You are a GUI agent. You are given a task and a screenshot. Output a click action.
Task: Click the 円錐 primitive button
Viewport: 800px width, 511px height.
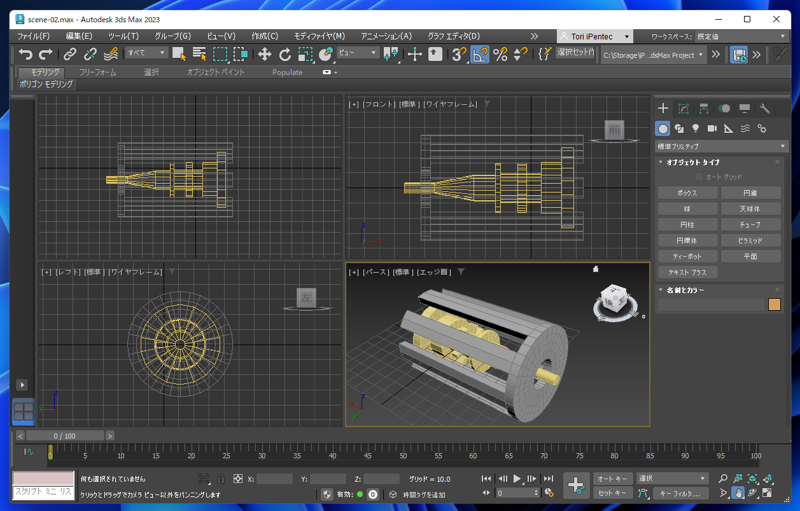click(750, 193)
